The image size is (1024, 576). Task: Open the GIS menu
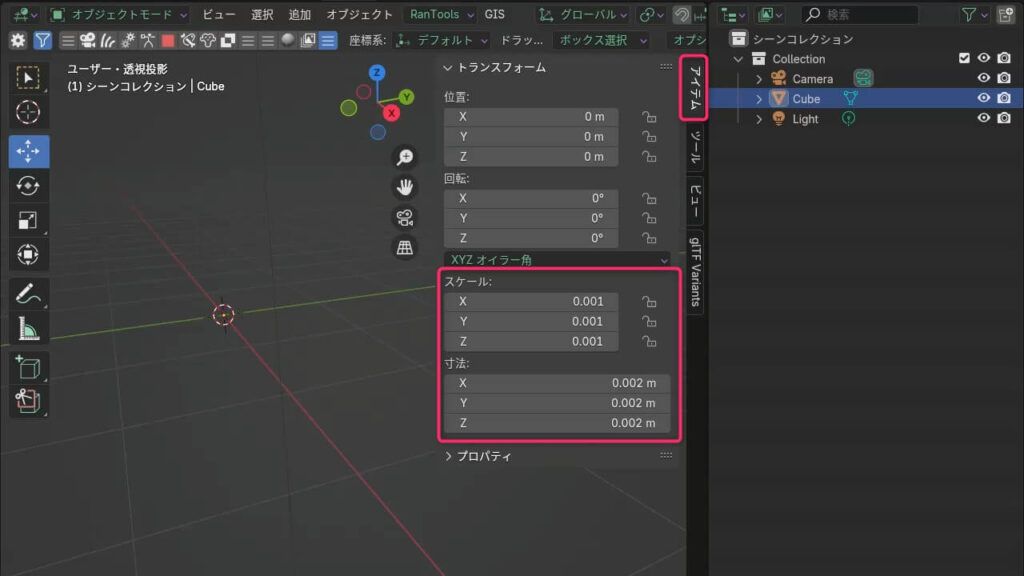point(494,14)
